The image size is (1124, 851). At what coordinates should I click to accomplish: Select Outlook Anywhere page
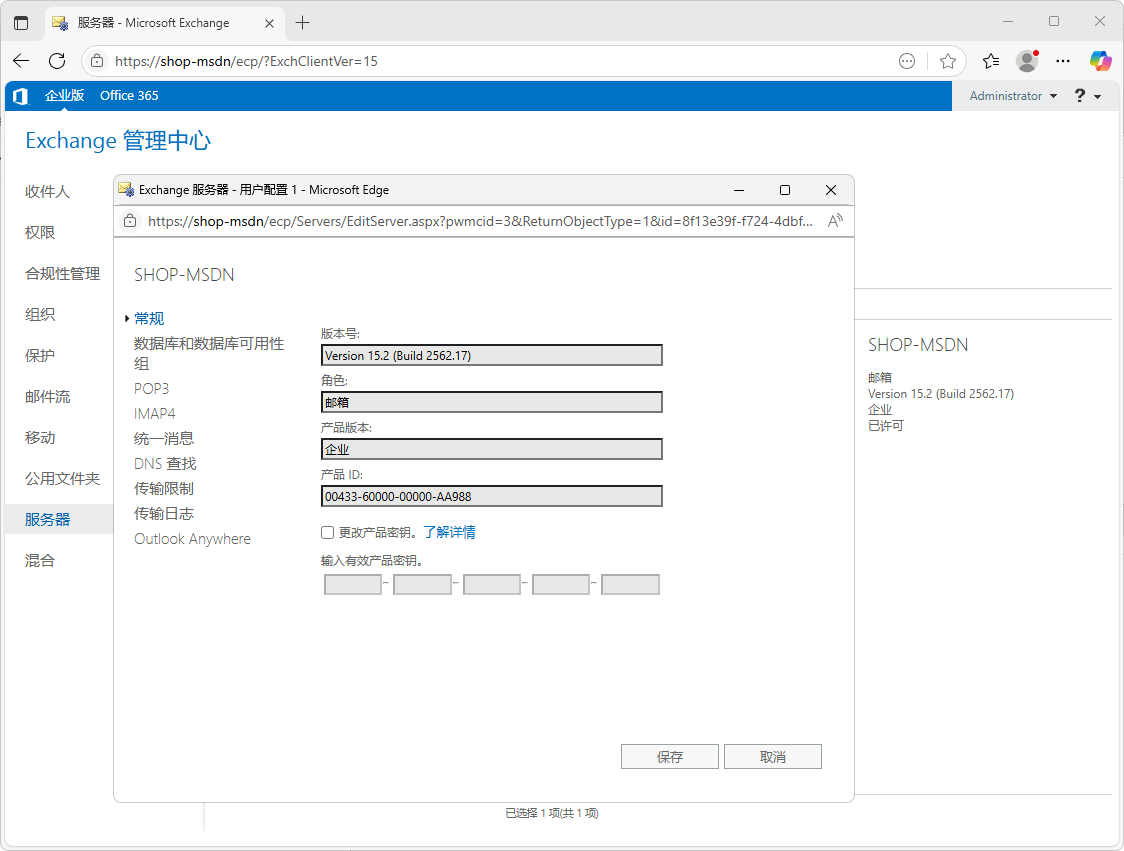[x=192, y=538]
